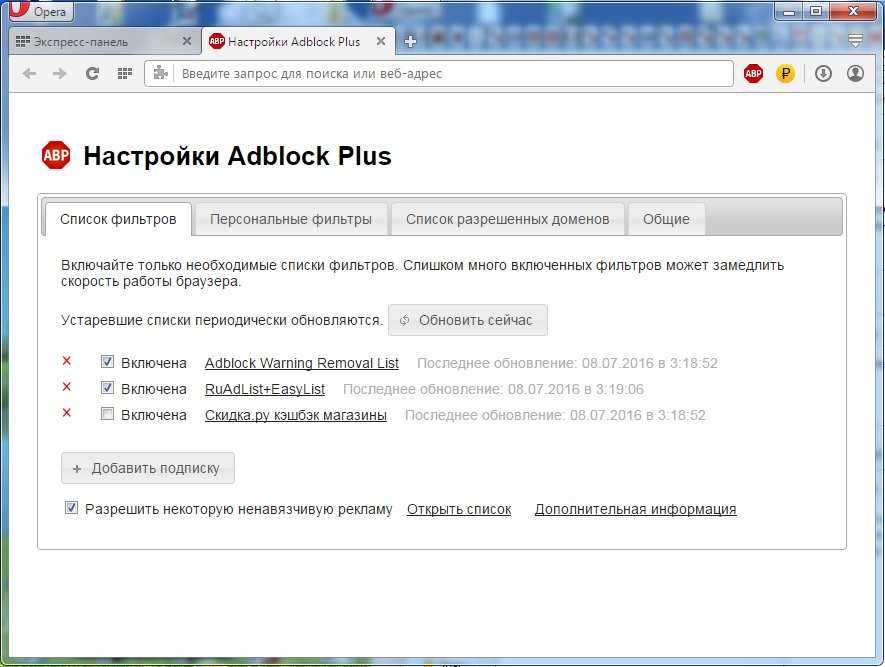885x667 pixels.
Task: Minimize the Opera window
Action: click(x=790, y=11)
